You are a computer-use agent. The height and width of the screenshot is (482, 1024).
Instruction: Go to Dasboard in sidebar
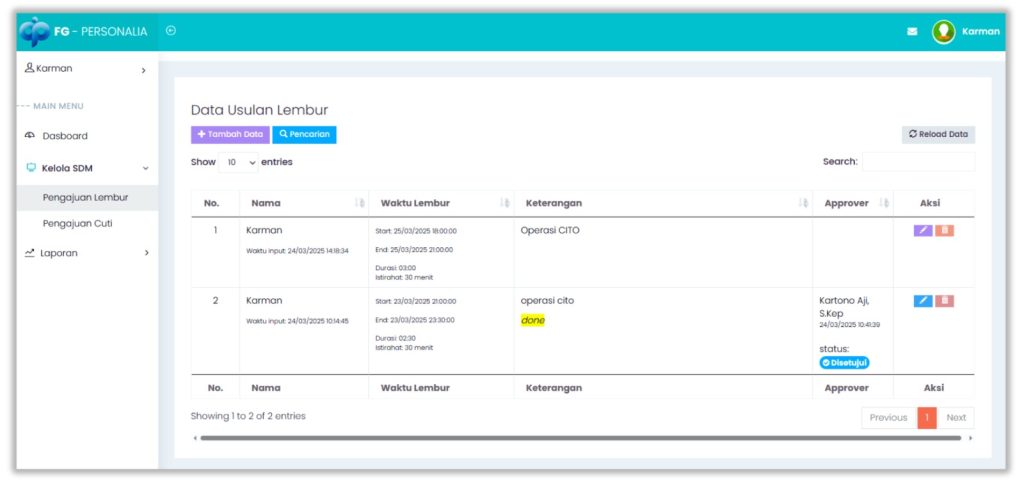65,136
